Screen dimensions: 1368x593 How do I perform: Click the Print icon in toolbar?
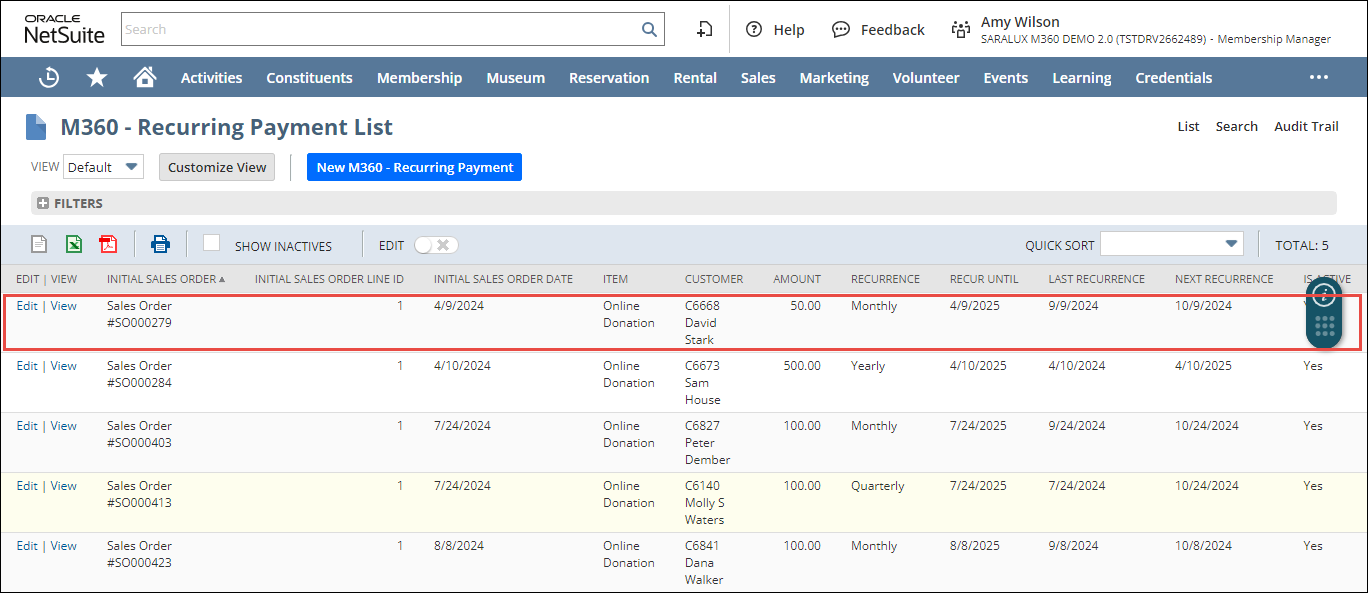click(x=160, y=244)
